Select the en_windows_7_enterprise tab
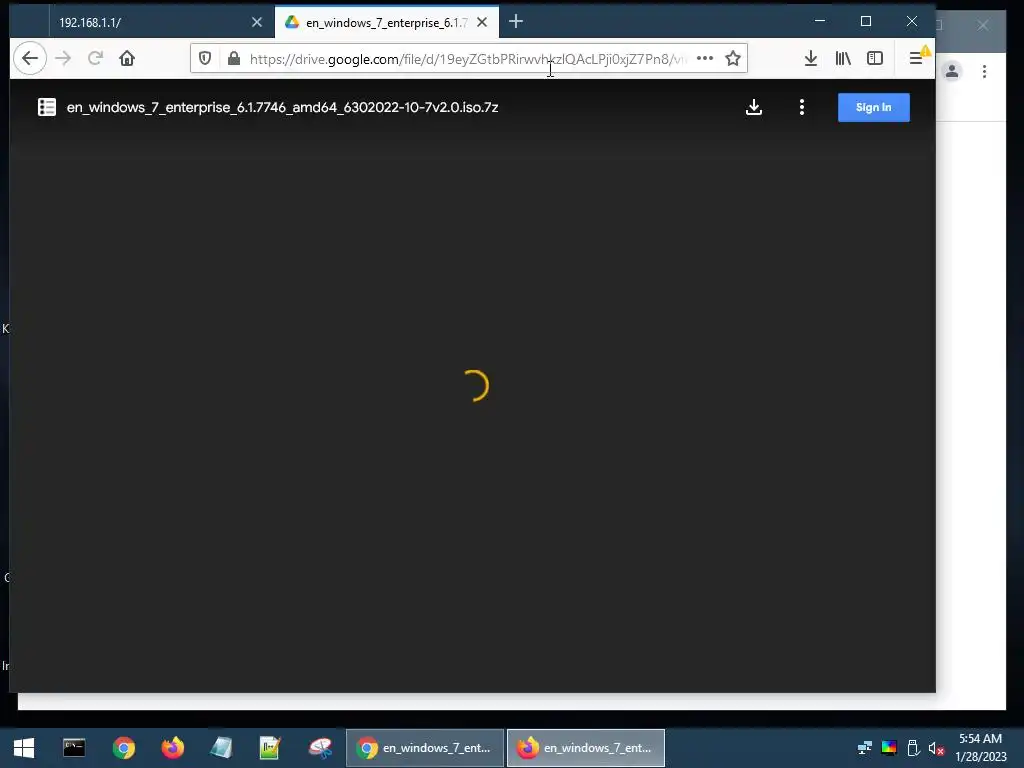 [387, 22]
